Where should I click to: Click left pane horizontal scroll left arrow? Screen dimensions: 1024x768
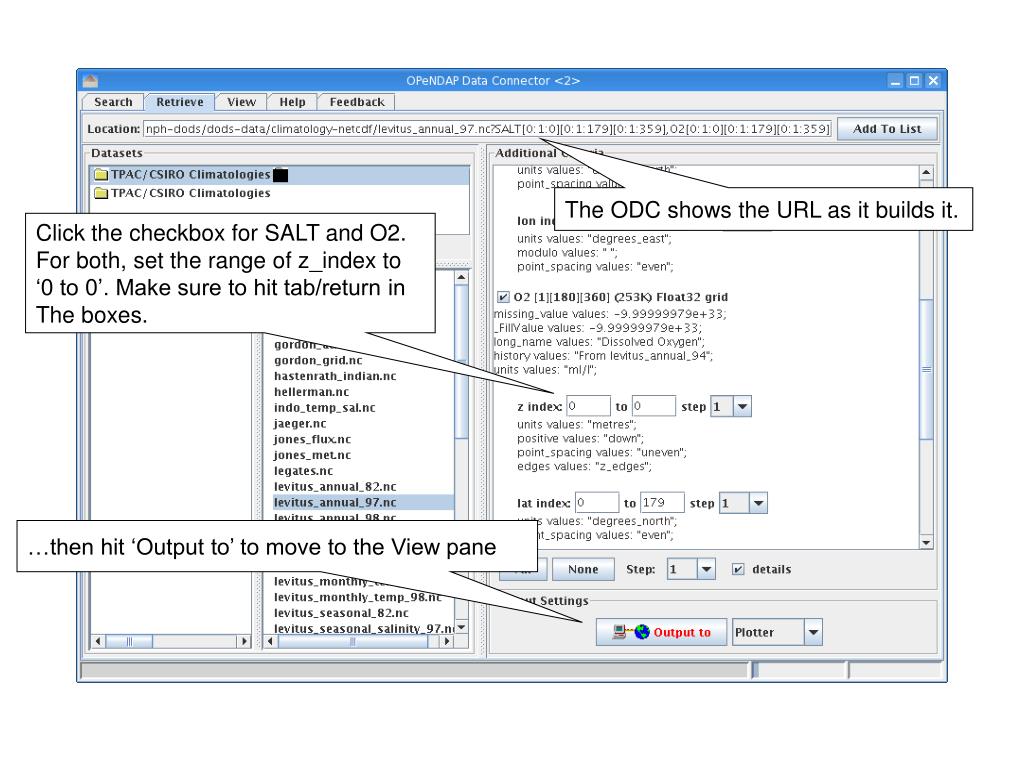coord(97,641)
